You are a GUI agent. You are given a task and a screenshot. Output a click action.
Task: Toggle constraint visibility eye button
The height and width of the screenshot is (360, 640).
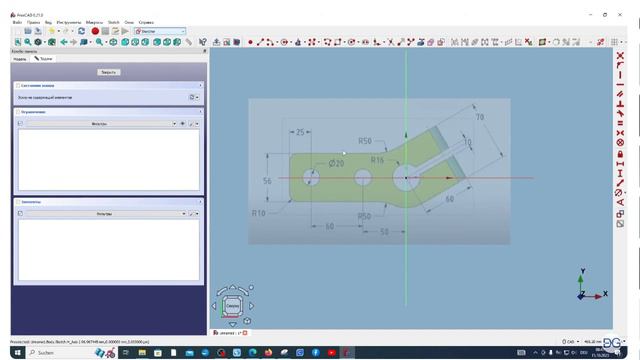[x=182, y=123]
